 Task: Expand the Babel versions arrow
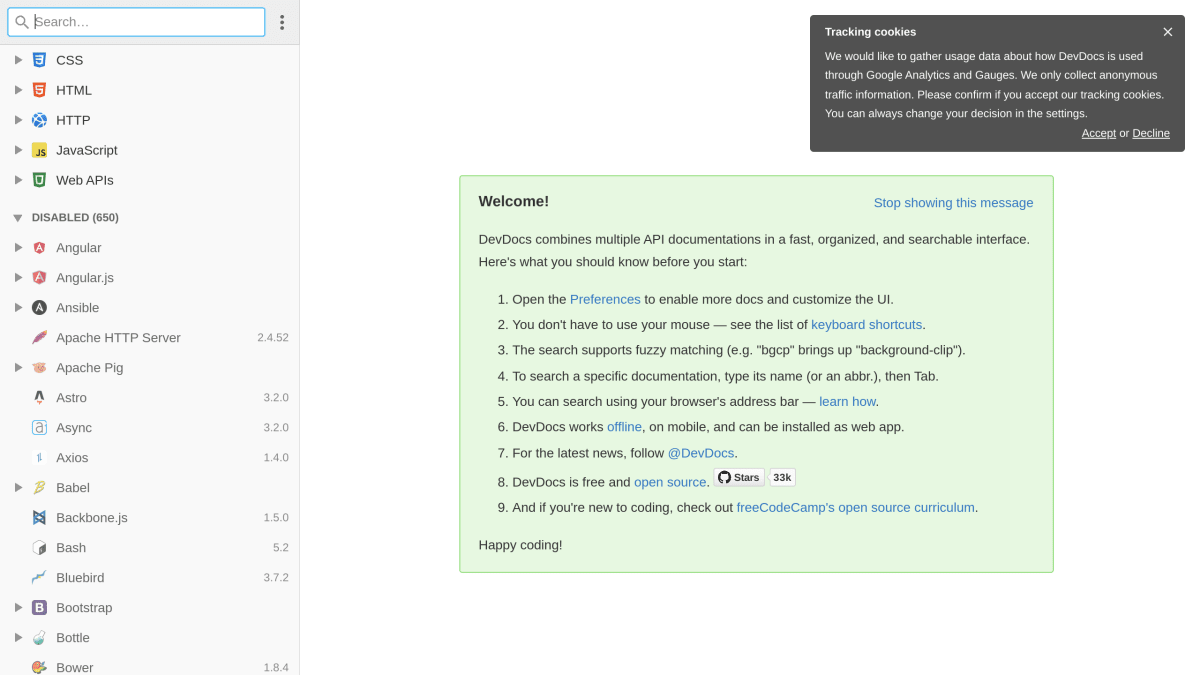[18, 488]
